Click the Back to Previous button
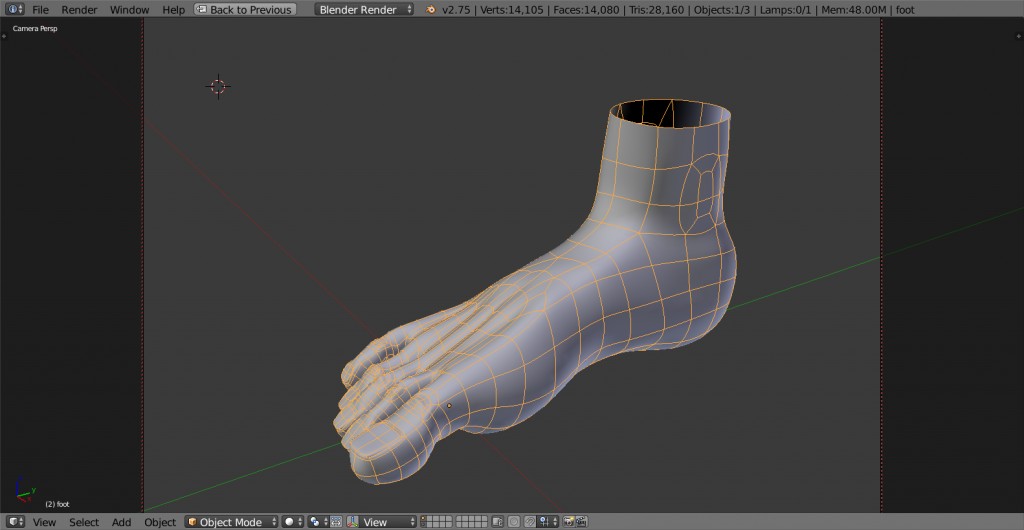Image resolution: width=1024 pixels, height=530 pixels. 245,10
